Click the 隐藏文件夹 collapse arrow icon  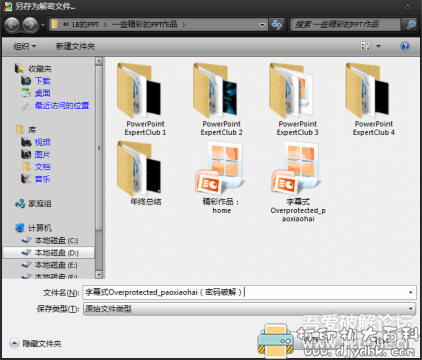click(14, 343)
